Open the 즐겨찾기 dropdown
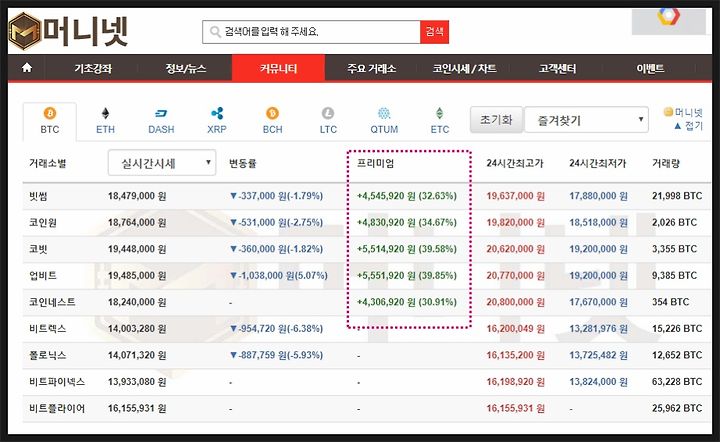Image resolution: width=720 pixels, height=442 pixels. click(586, 120)
